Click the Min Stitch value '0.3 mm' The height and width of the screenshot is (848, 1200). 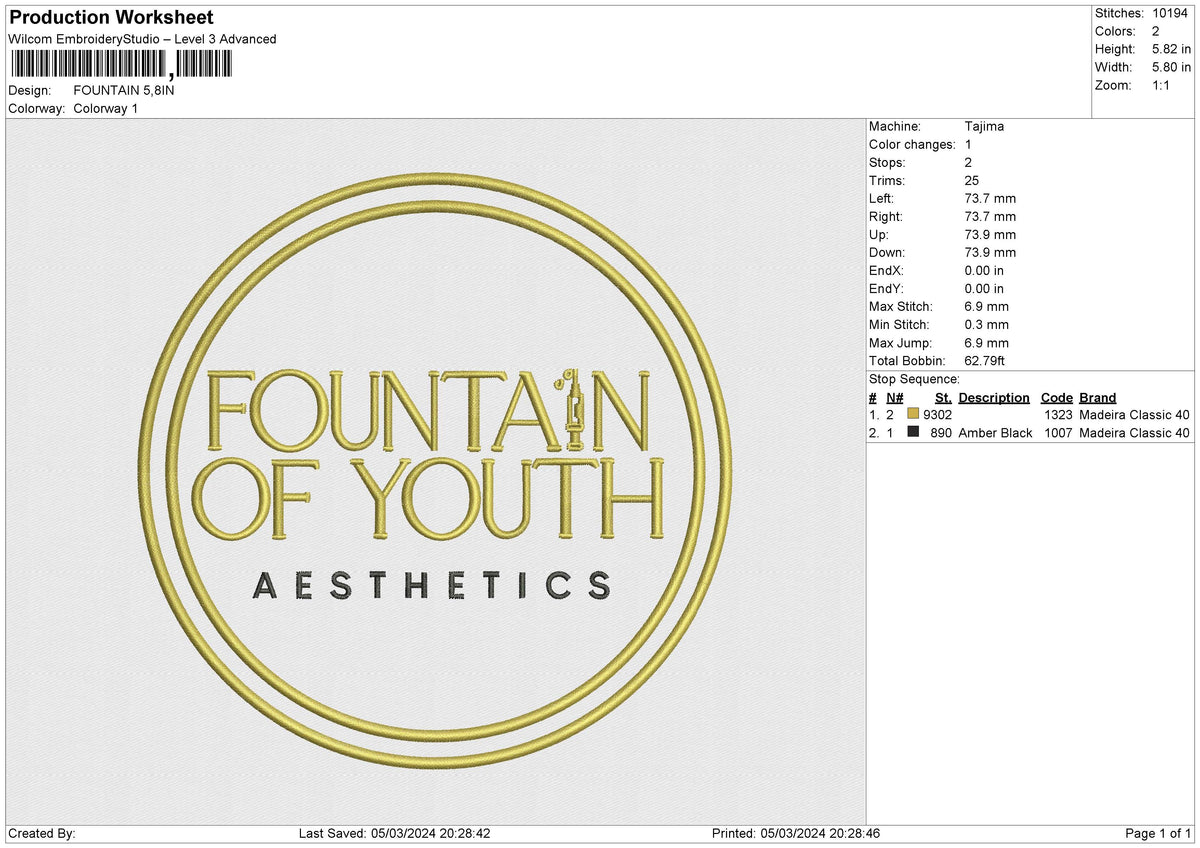click(x=986, y=325)
